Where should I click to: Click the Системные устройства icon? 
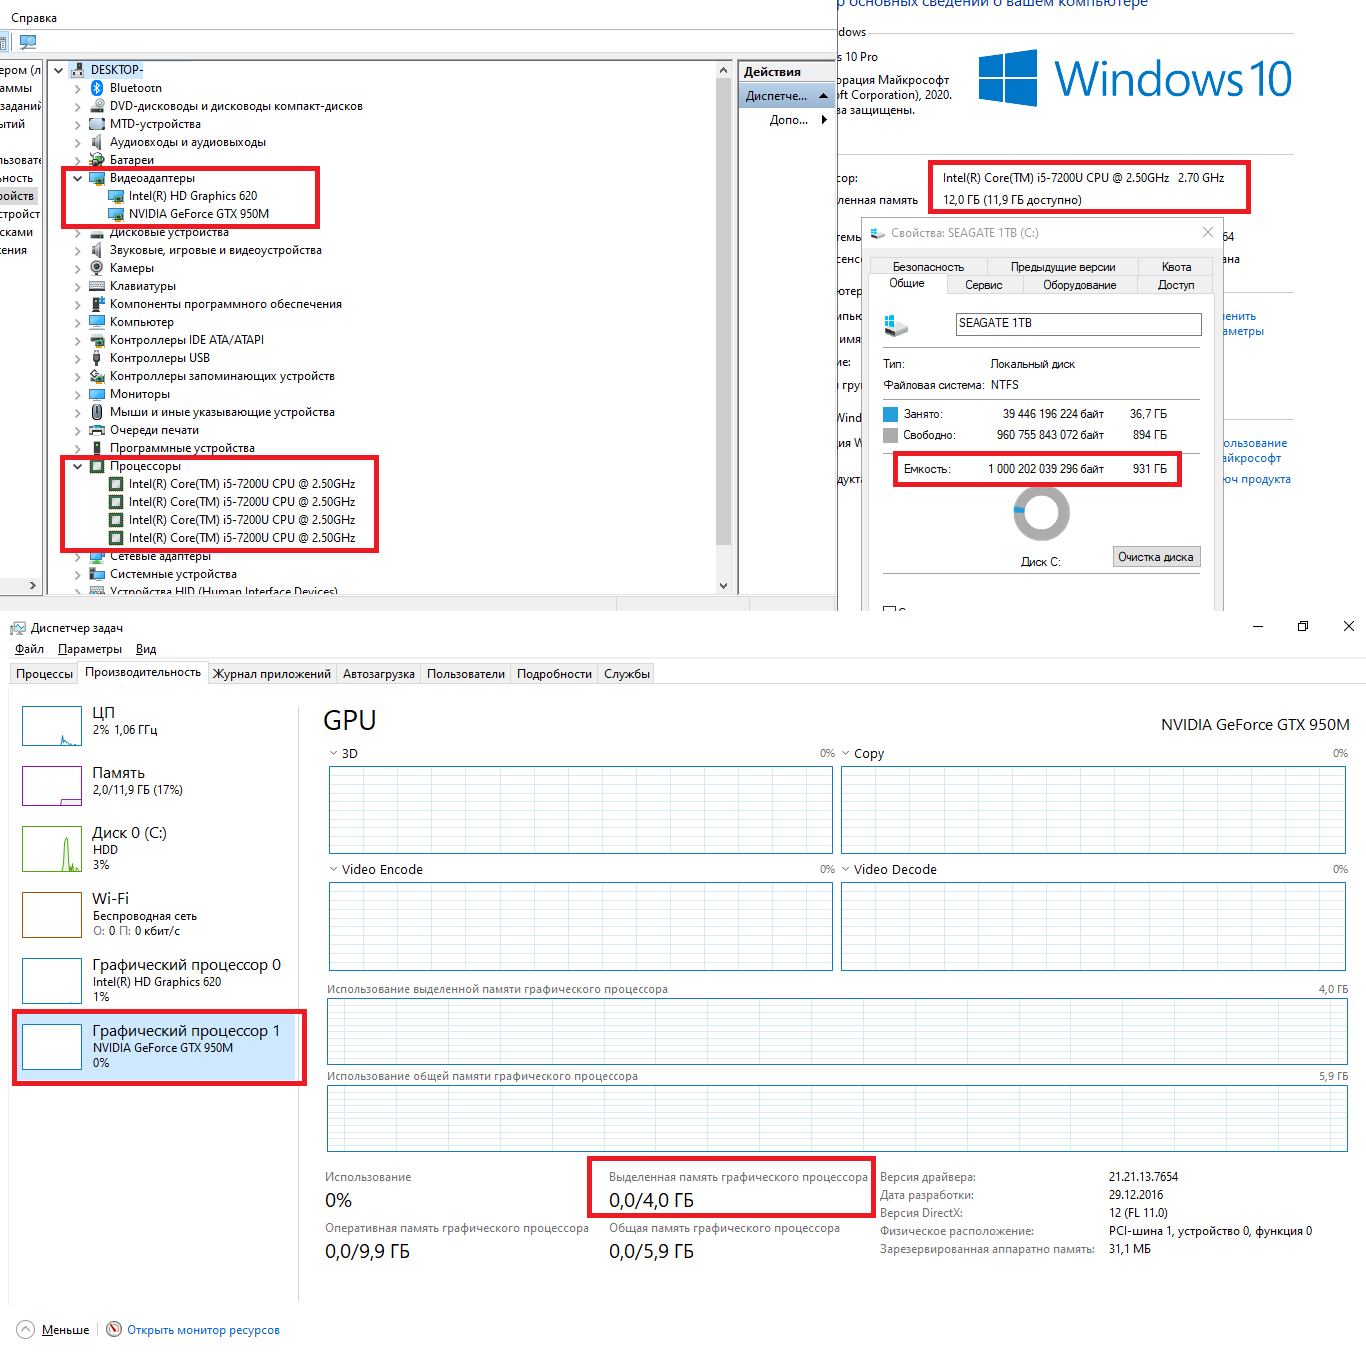click(x=97, y=574)
